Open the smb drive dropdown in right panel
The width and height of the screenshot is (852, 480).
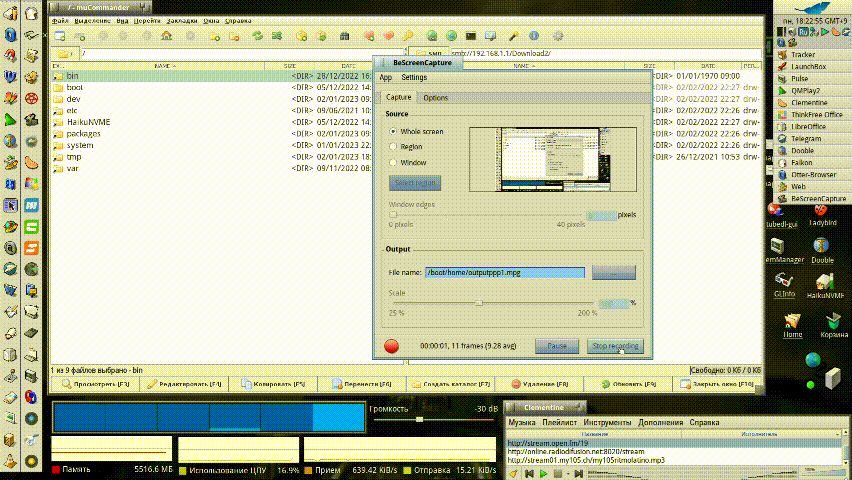429,53
